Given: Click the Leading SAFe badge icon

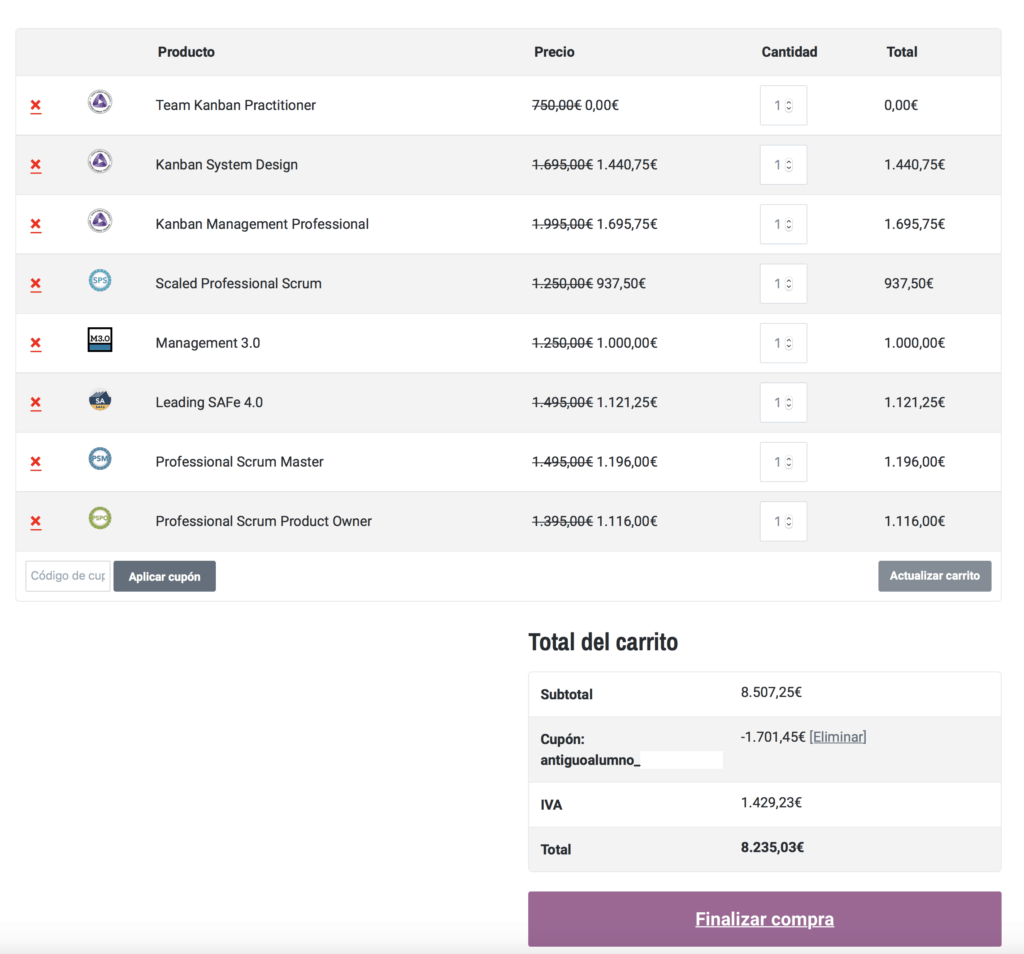Looking at the screenshot, I should click(100, 400).
